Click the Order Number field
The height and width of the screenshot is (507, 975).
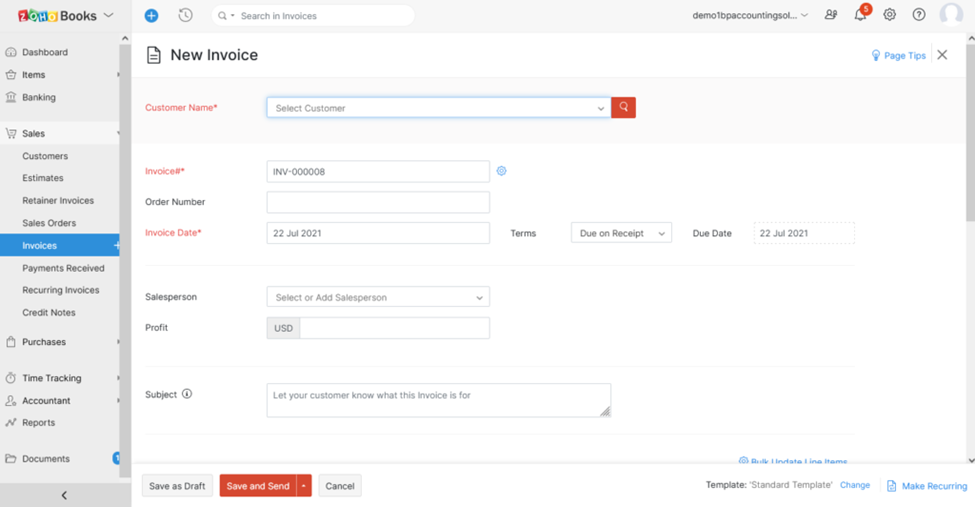pyautogui.click(x=378, y=202)
